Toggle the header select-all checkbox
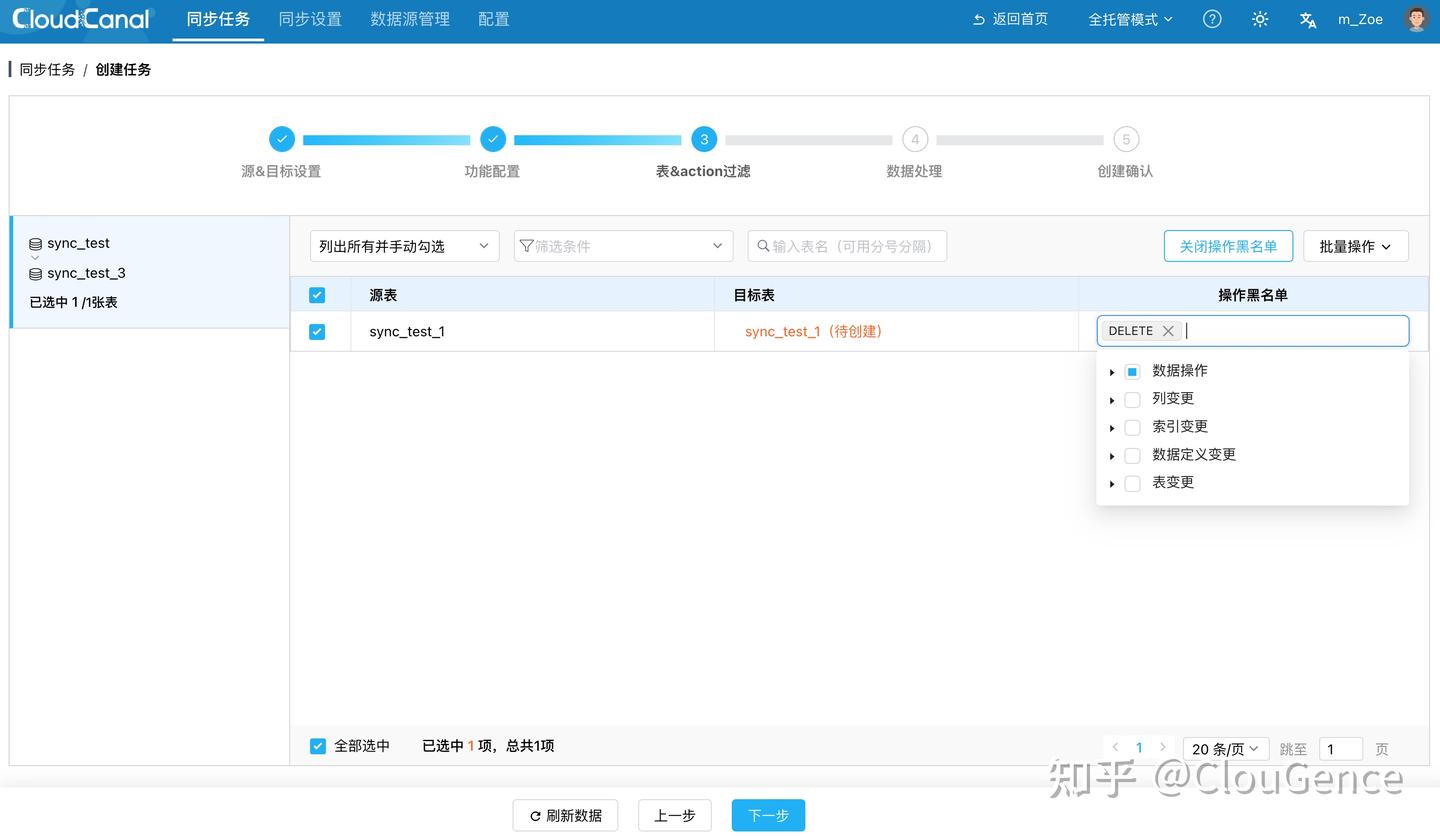 click(x=317, y=295)
